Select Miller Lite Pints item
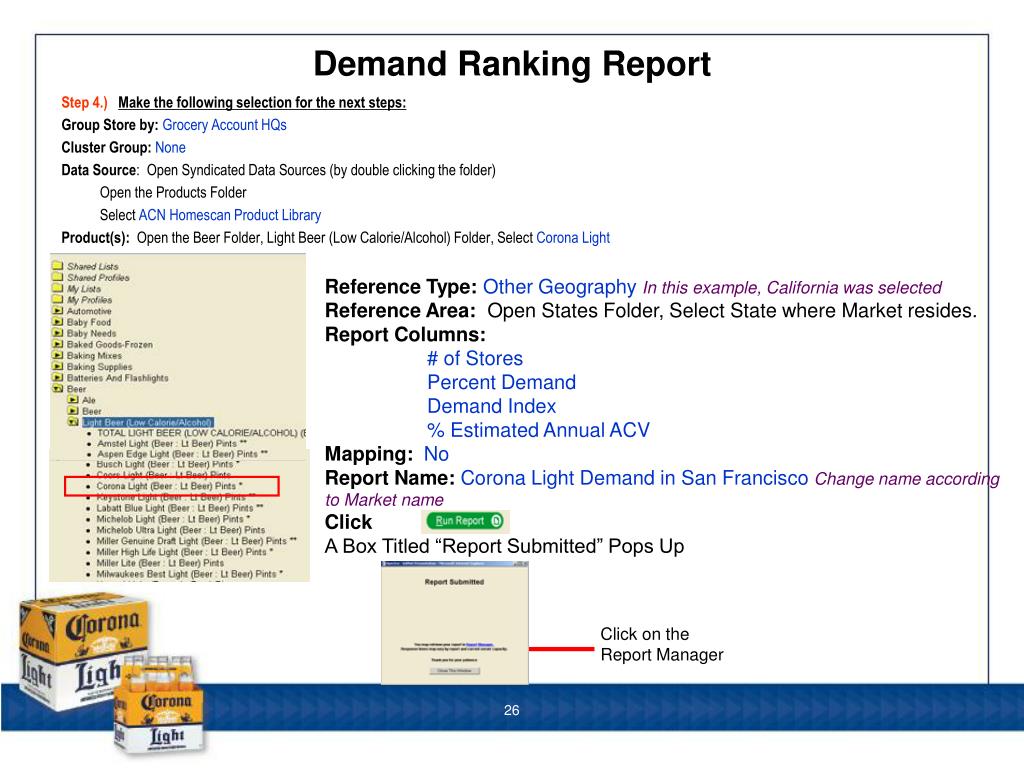 point(160,563)
